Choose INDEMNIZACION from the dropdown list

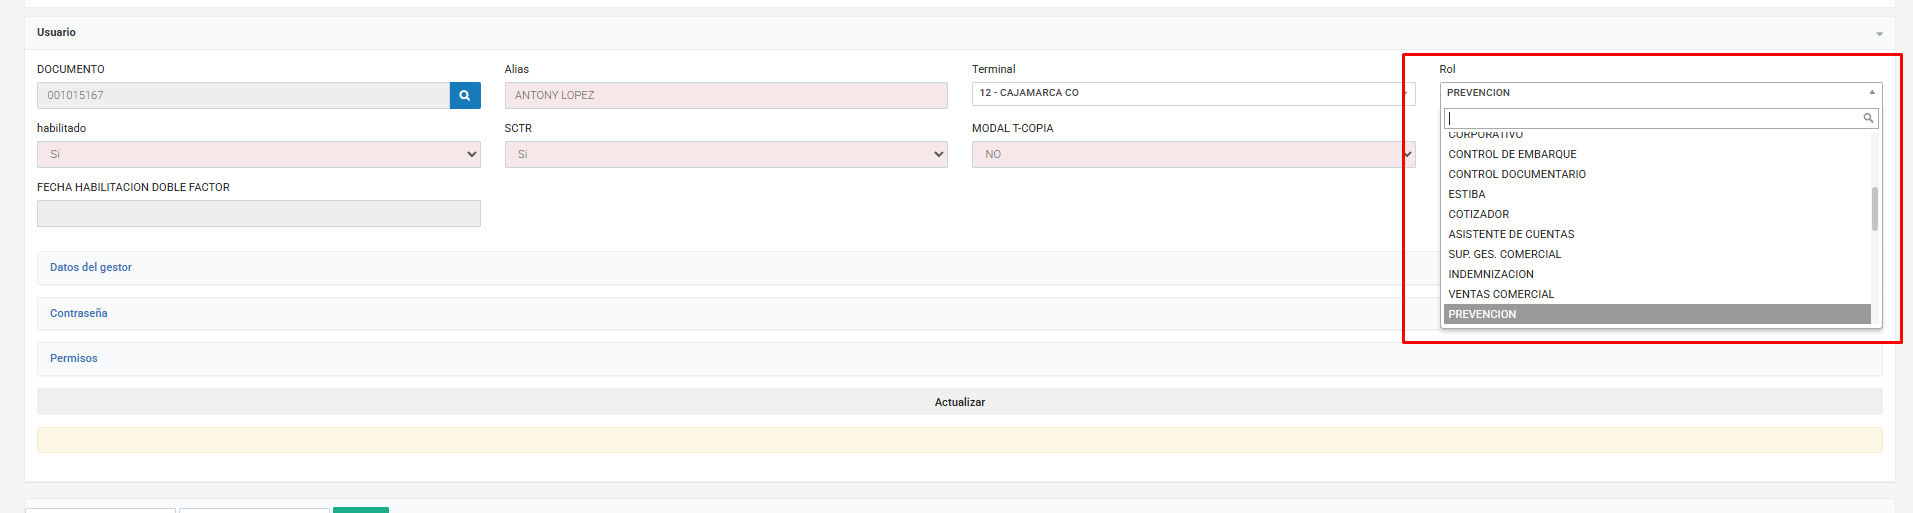[1491, 274]
